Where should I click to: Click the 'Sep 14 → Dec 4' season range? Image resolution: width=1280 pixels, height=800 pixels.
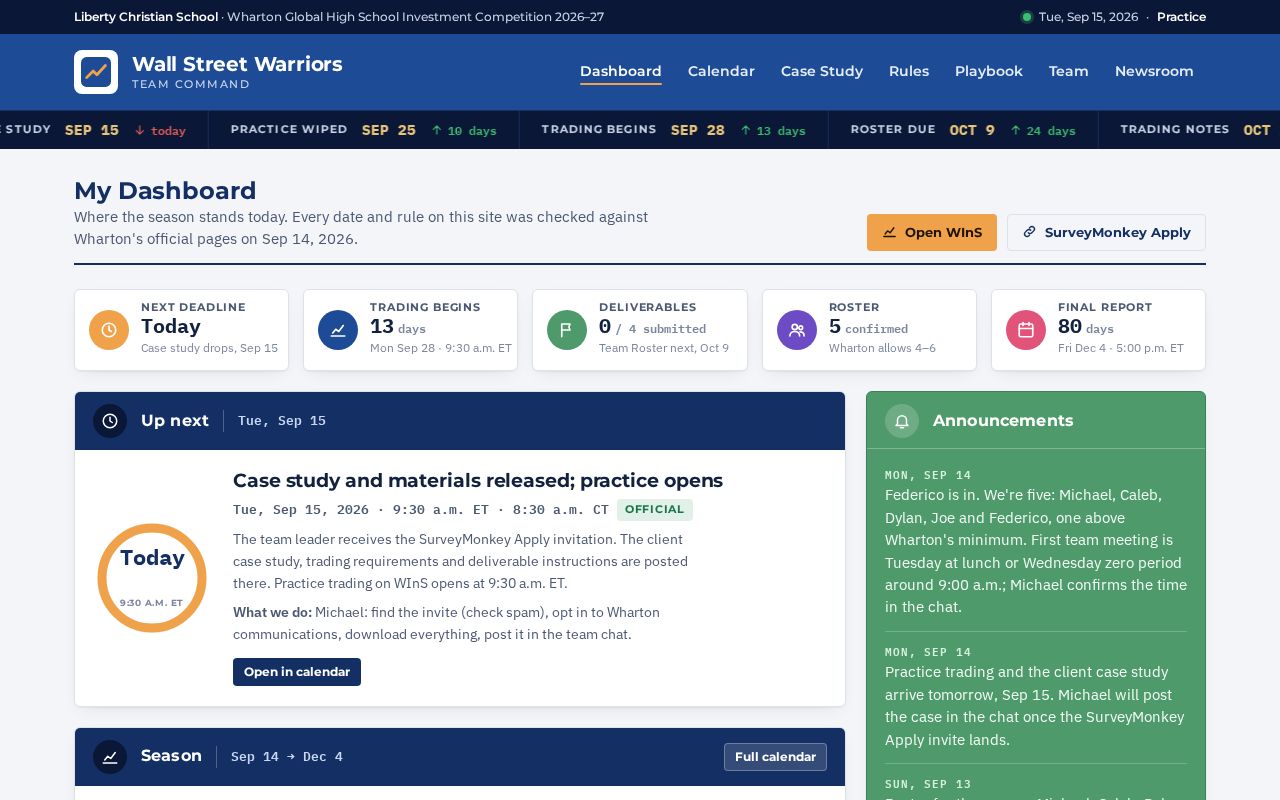(x=287, y=757)
